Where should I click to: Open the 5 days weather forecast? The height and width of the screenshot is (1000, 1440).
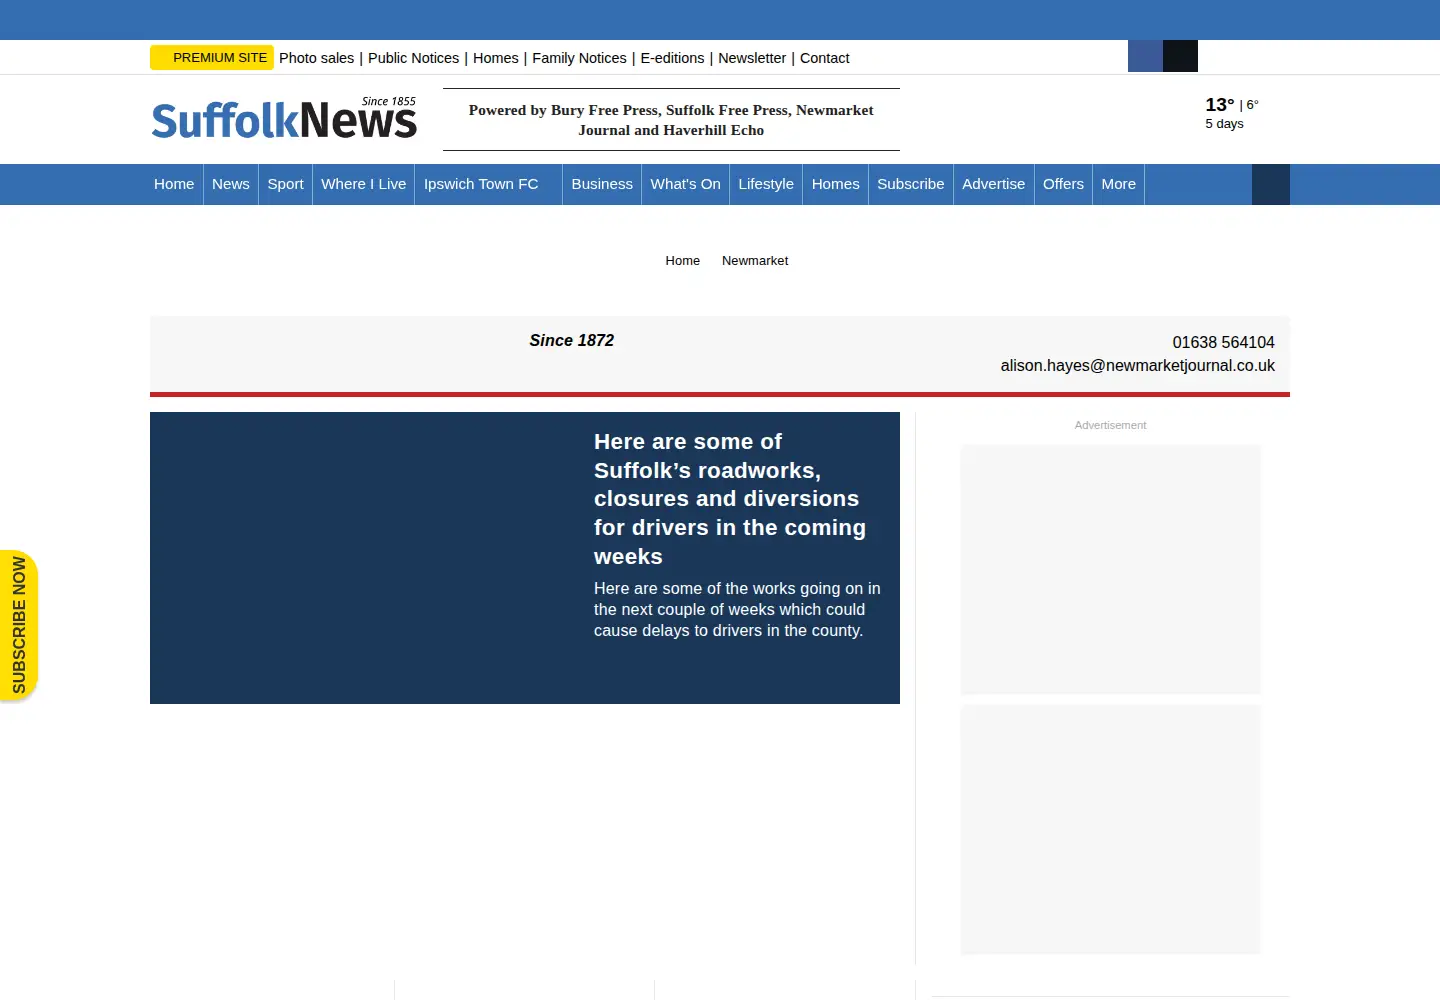coord(1224,124)
